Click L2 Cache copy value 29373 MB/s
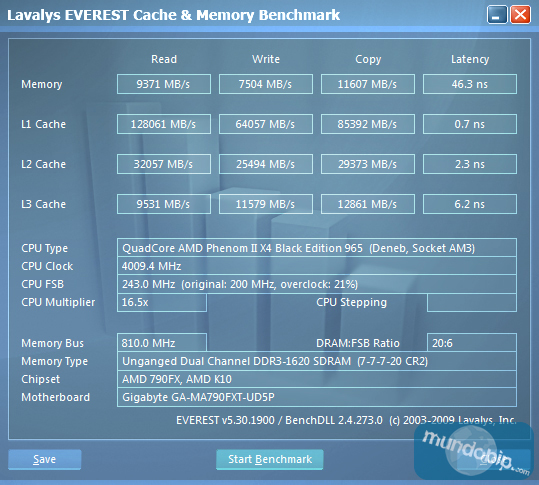 [x=368, y=164]
